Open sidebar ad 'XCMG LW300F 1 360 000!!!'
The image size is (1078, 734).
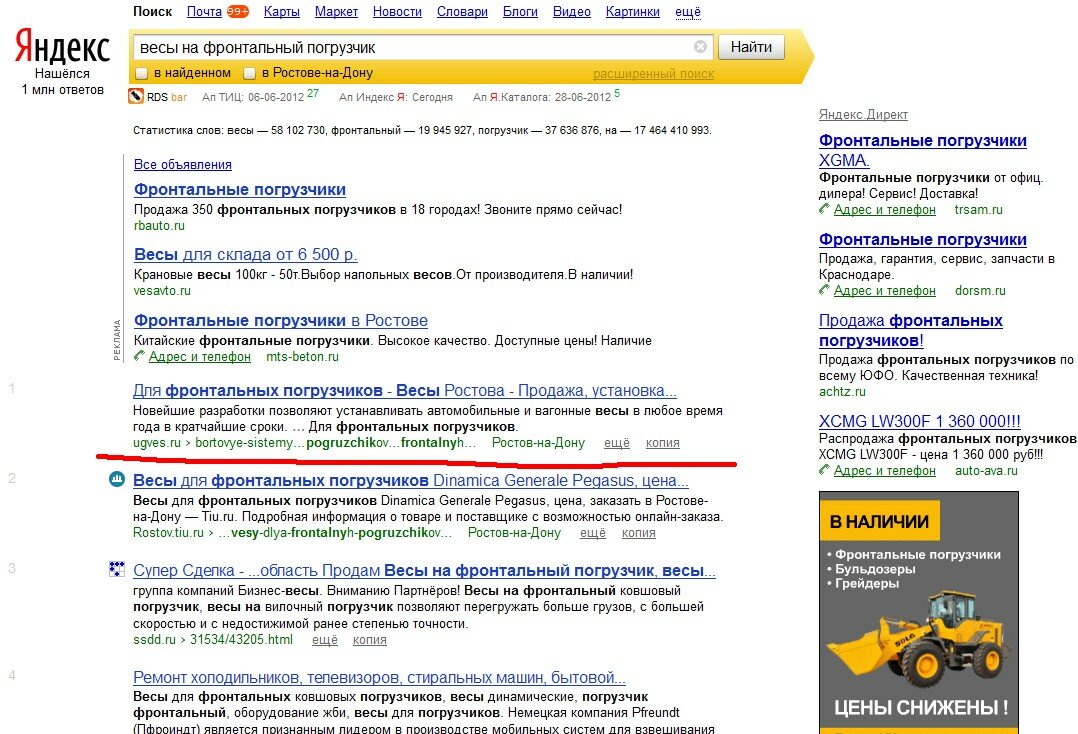(920, 421)
